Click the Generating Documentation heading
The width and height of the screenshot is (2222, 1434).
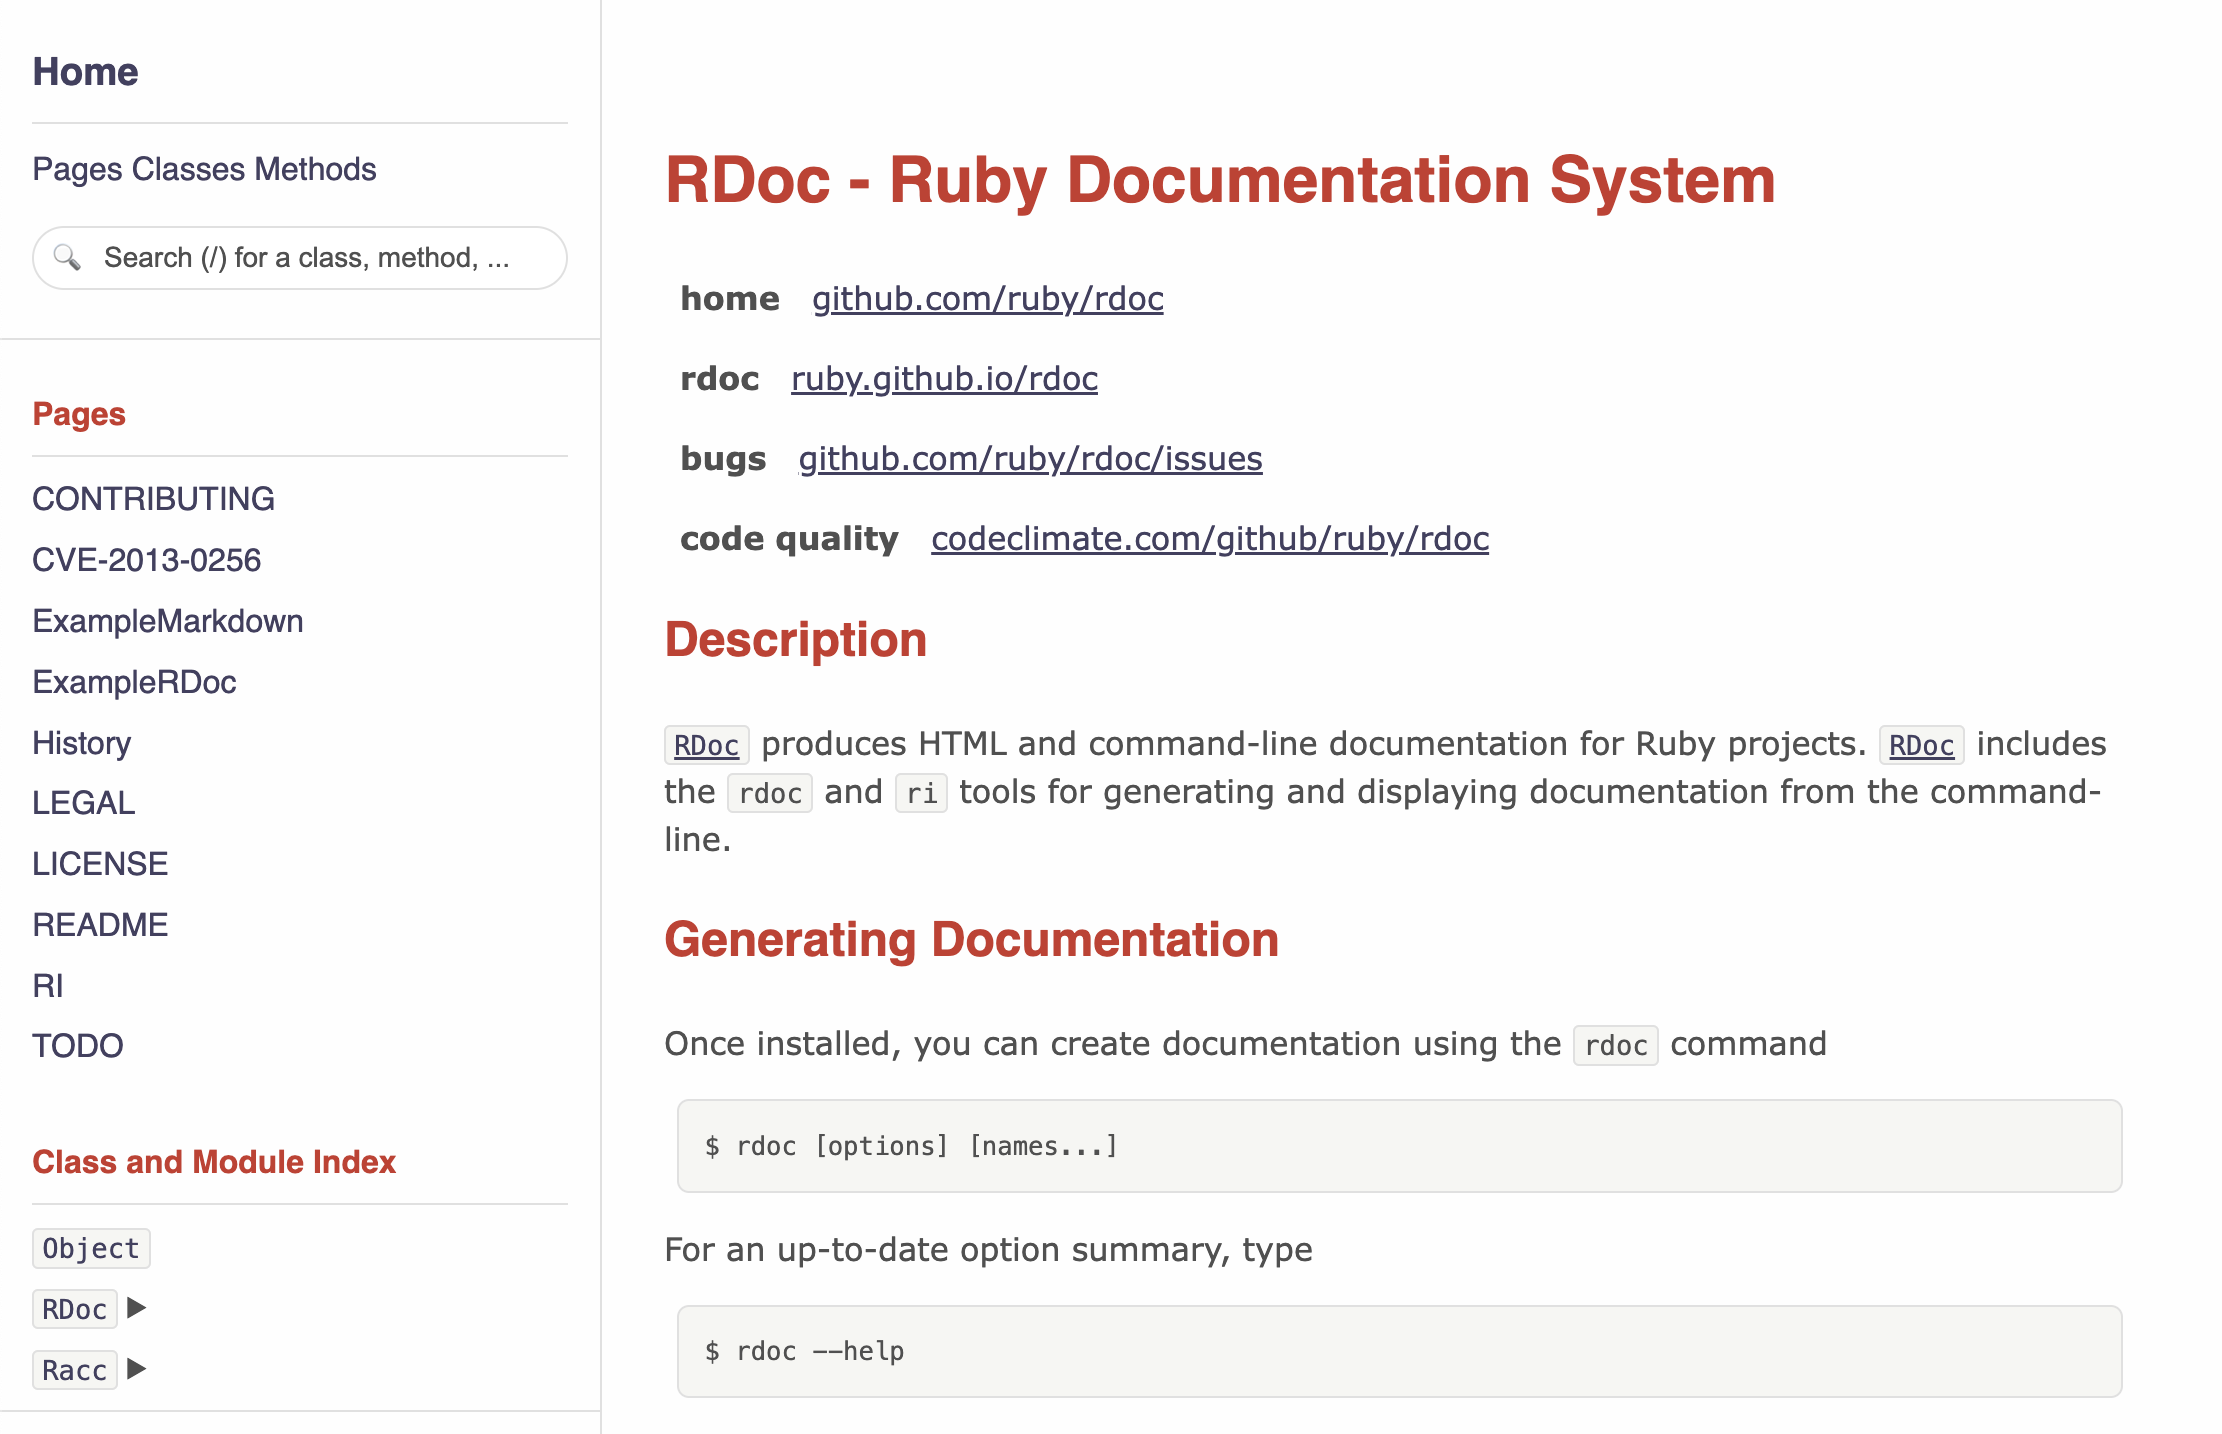972,940
